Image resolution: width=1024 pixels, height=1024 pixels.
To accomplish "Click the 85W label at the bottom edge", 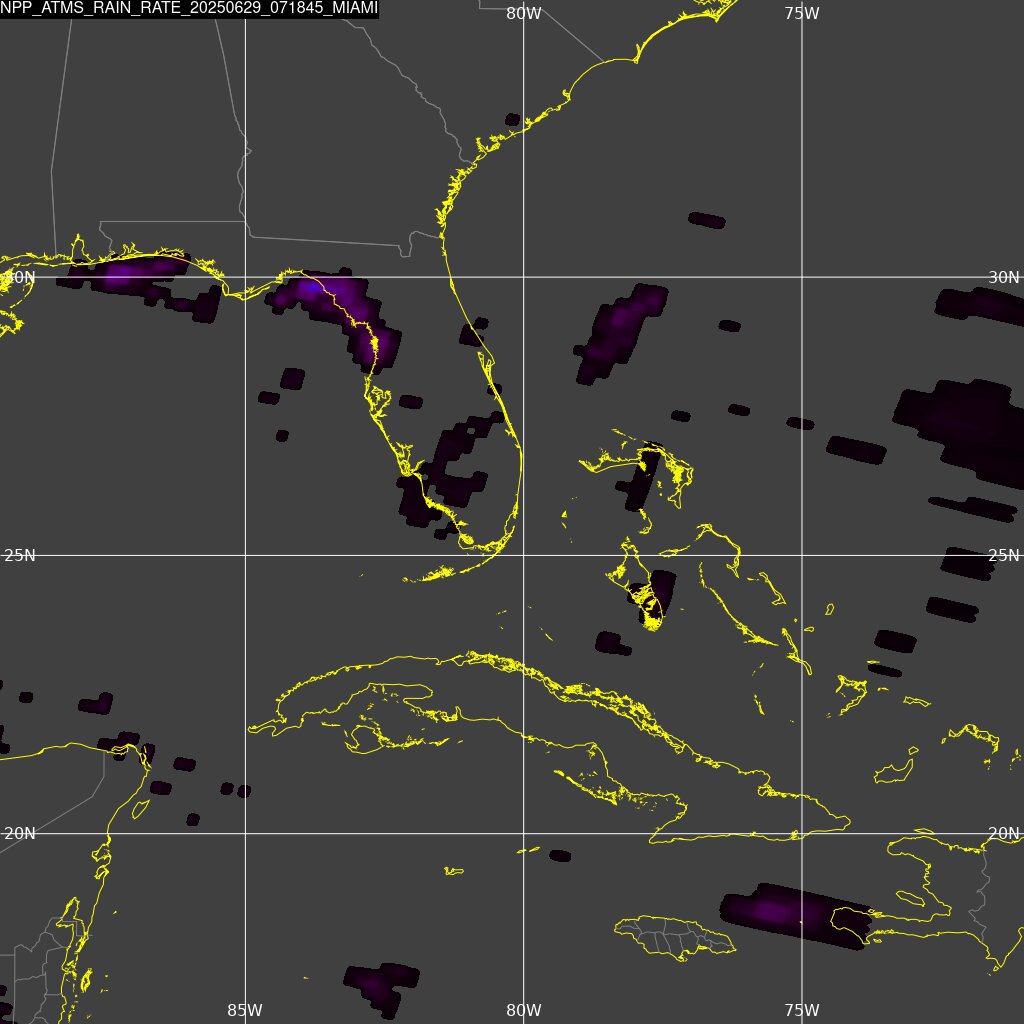I will coord(245,1010).
